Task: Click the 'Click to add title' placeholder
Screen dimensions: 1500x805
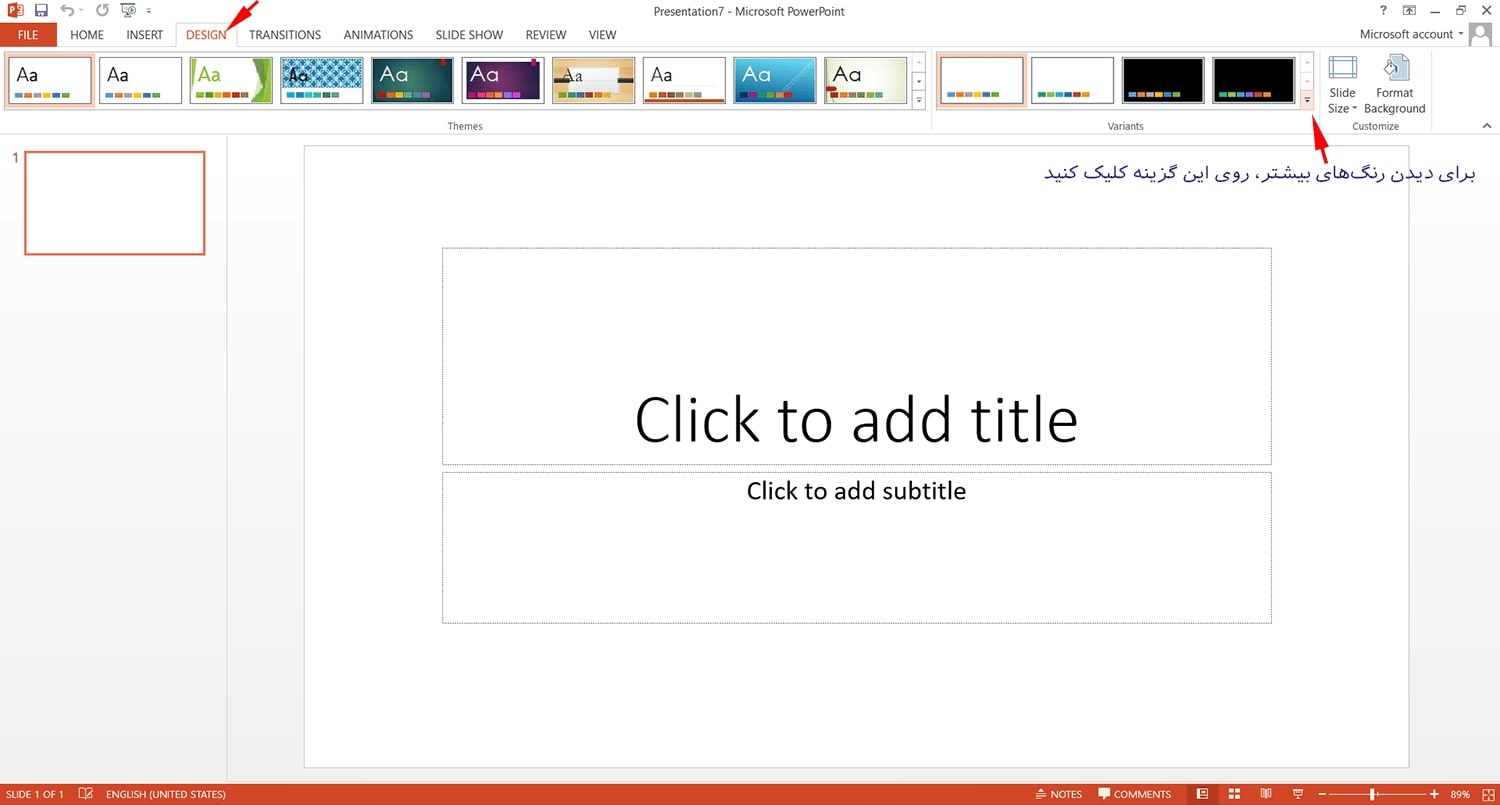Action: coord(857,356)
